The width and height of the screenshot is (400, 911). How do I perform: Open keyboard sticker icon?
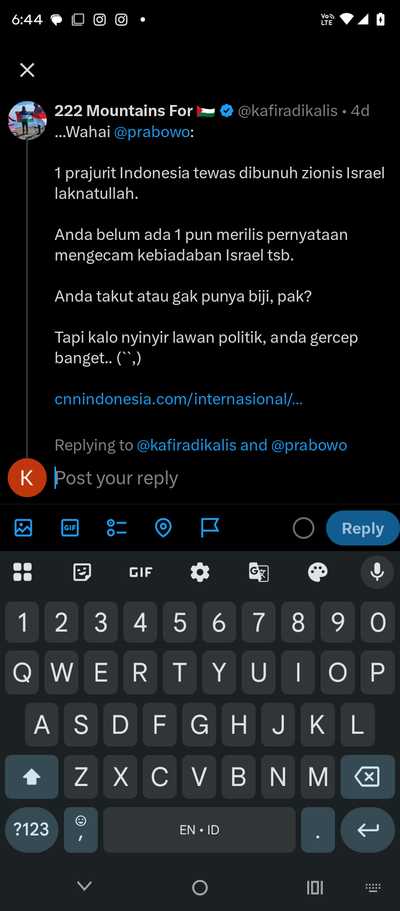coord(82,572)
